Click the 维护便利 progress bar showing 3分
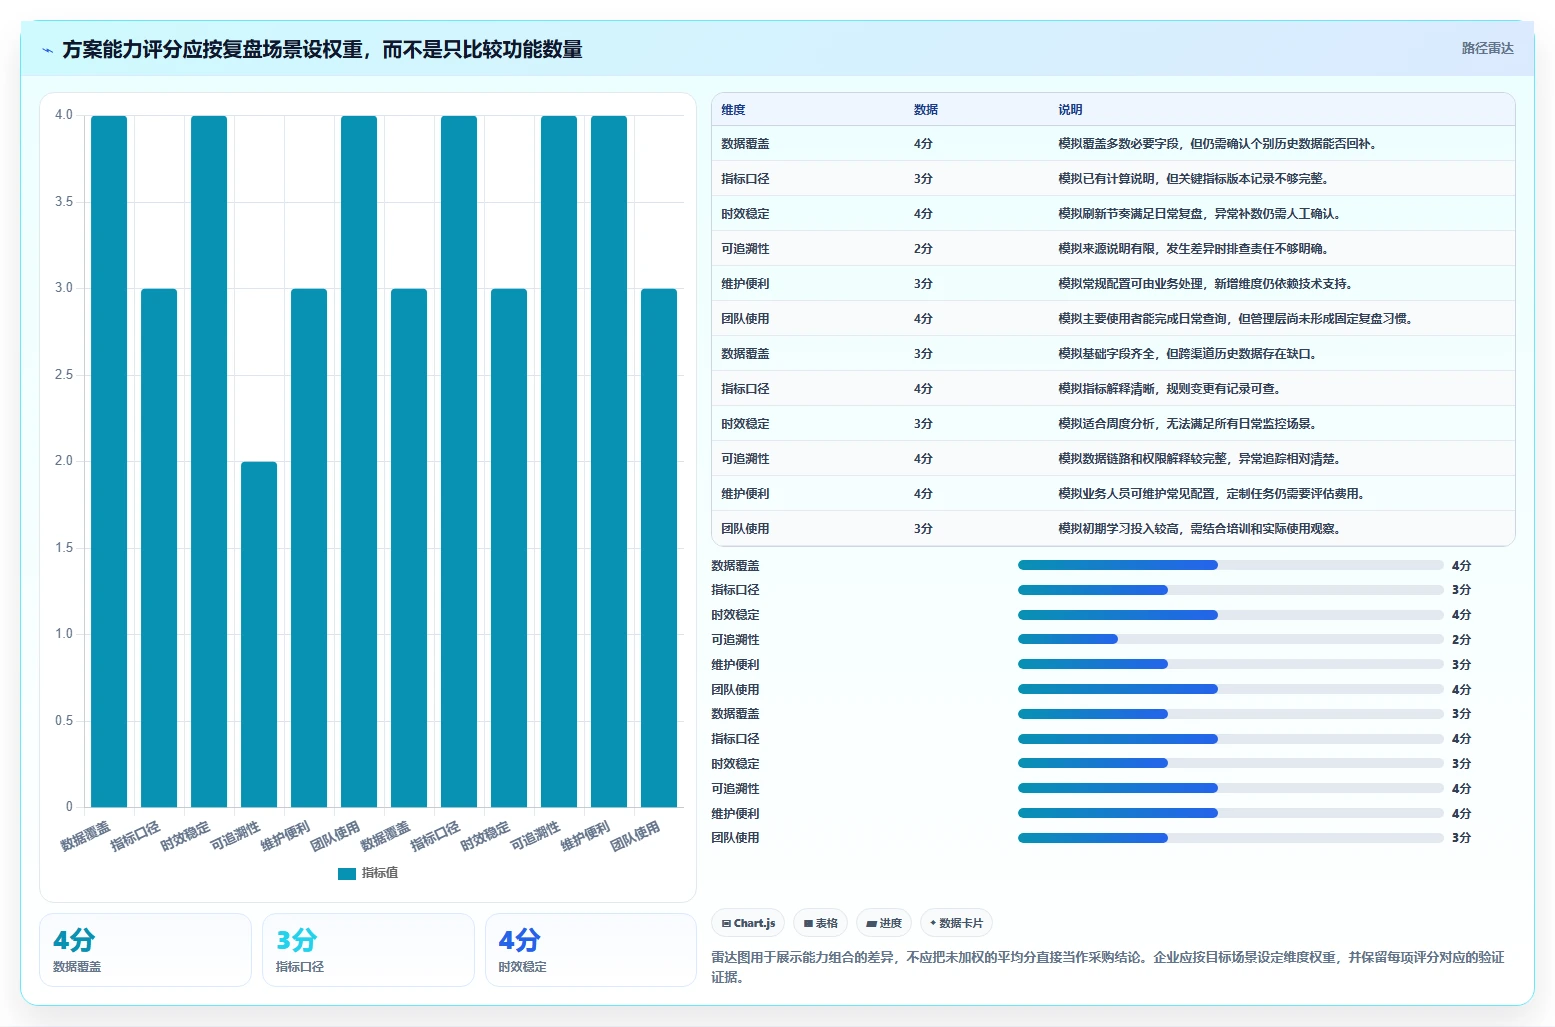This screenshot has width=1555, height=1027. [x=1230, y=664]
